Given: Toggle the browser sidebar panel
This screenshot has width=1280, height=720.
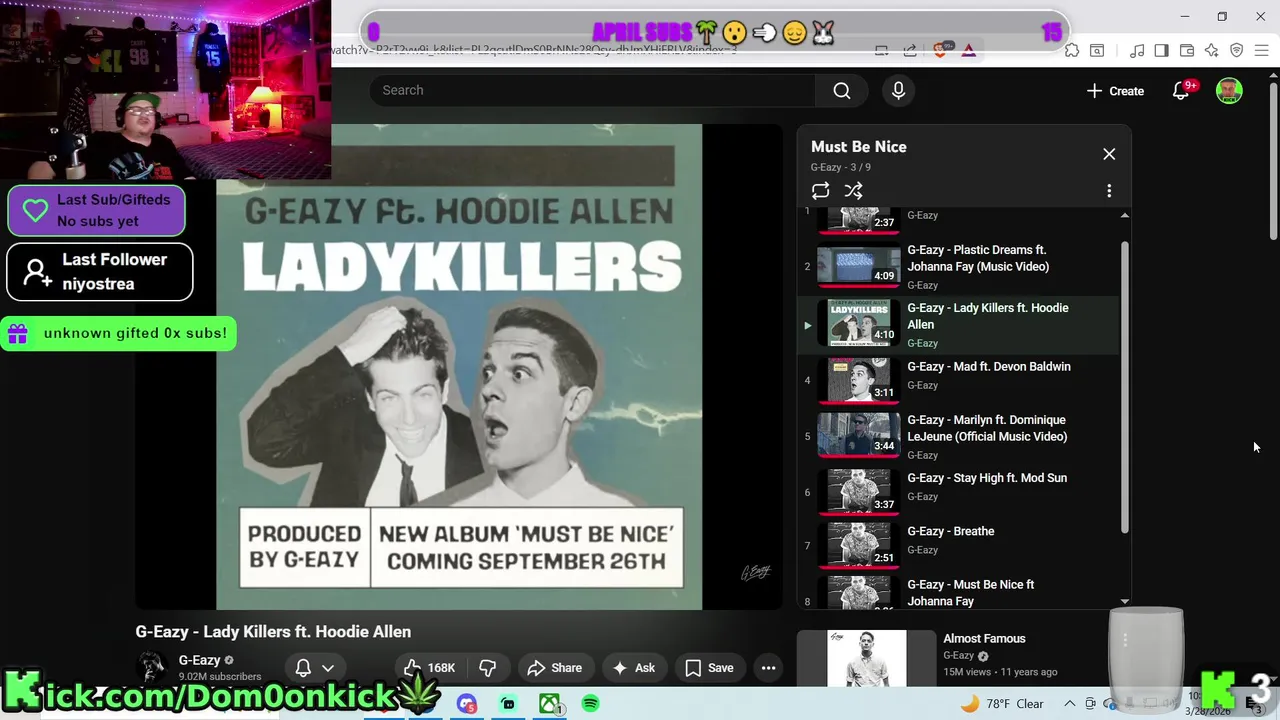Looking at the screenshot, I should [1161, 51].
